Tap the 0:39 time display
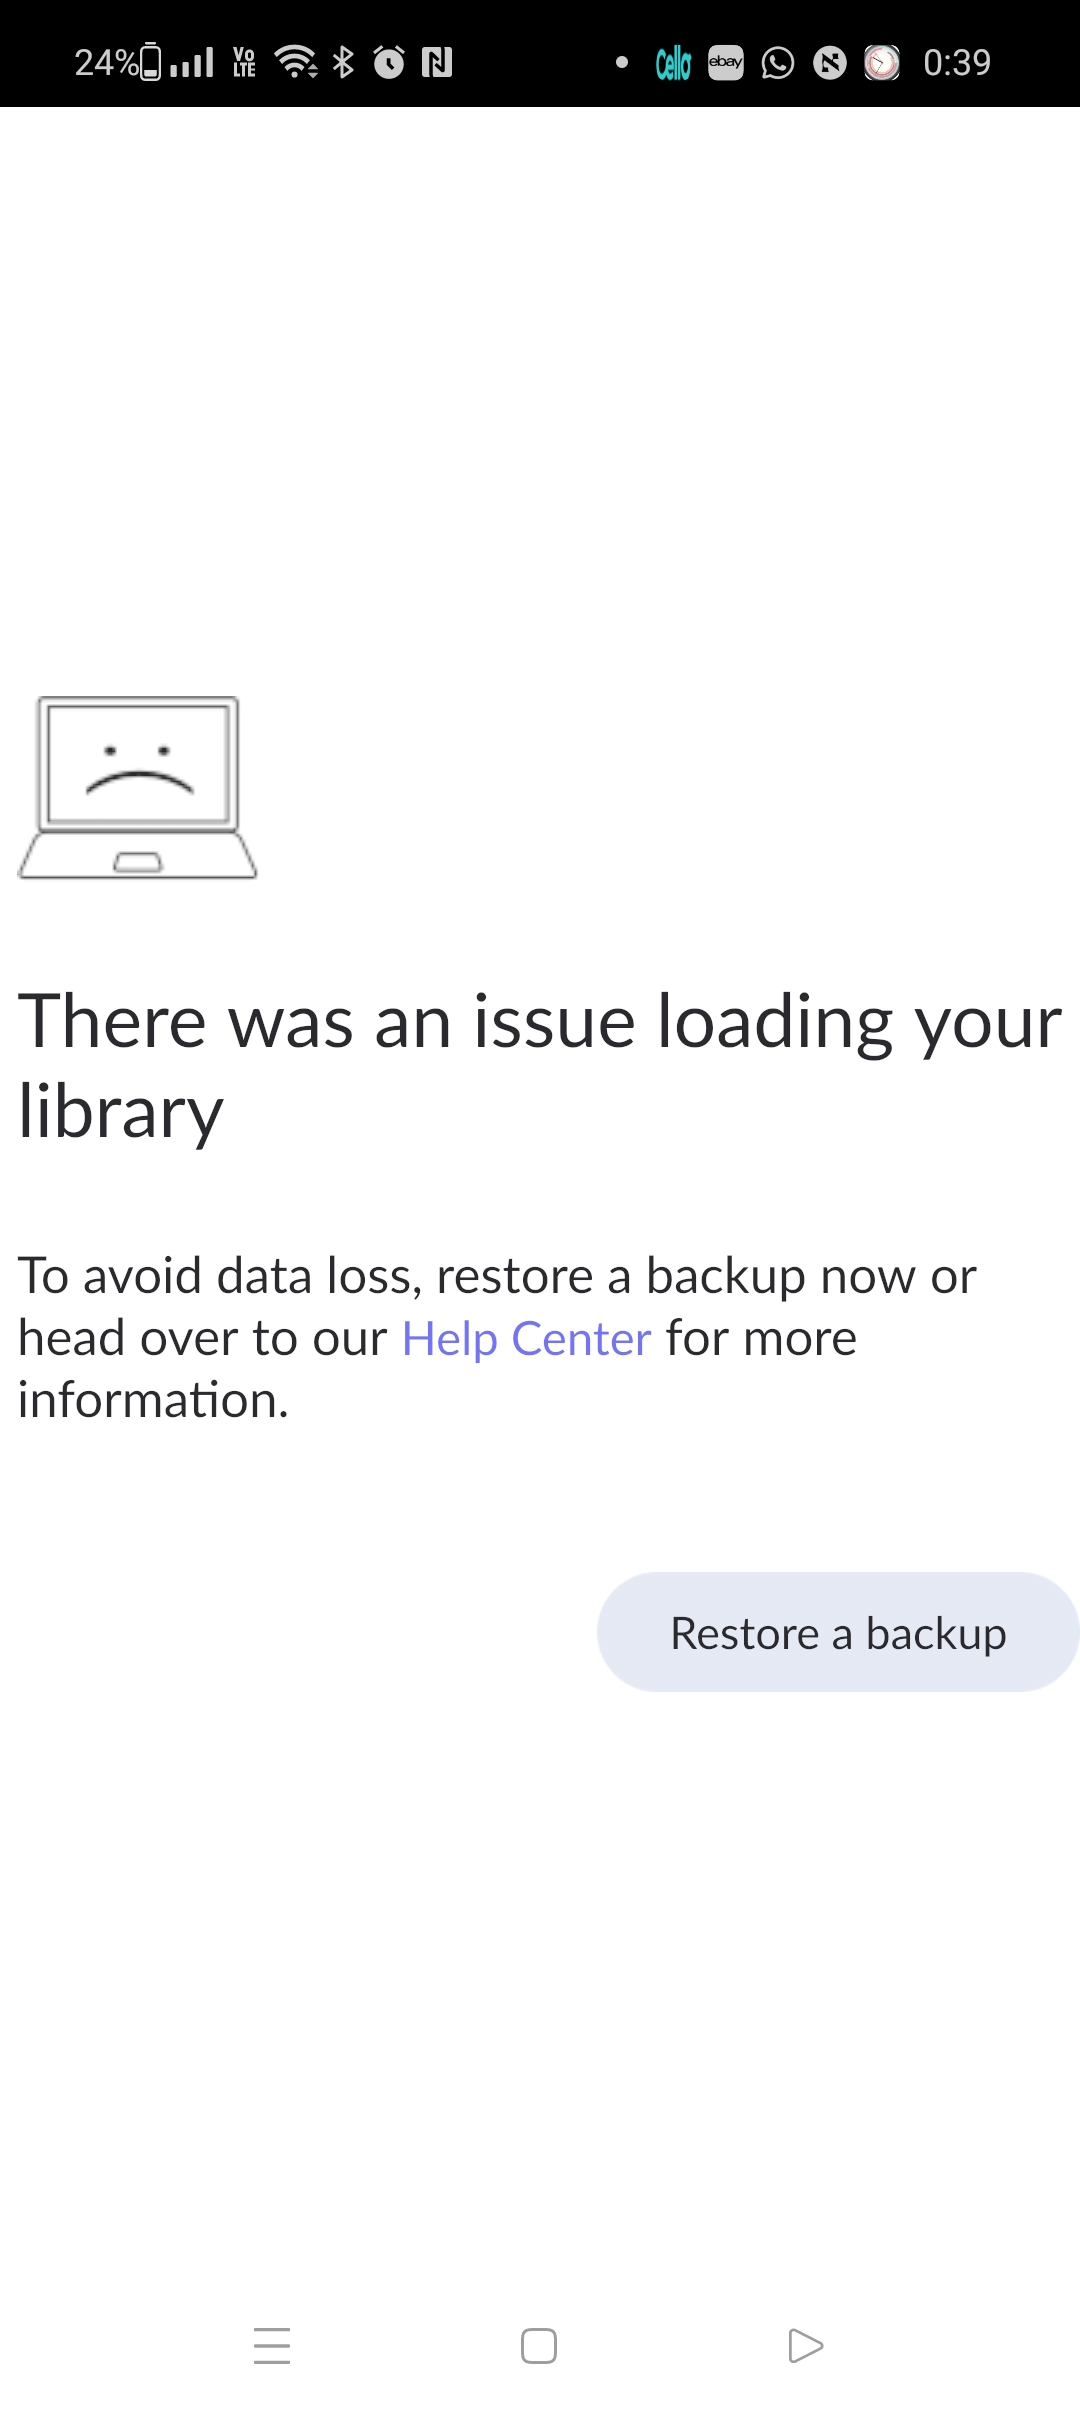The image size is (1080, 2412). pyautogui.click(x=957, y=63)
